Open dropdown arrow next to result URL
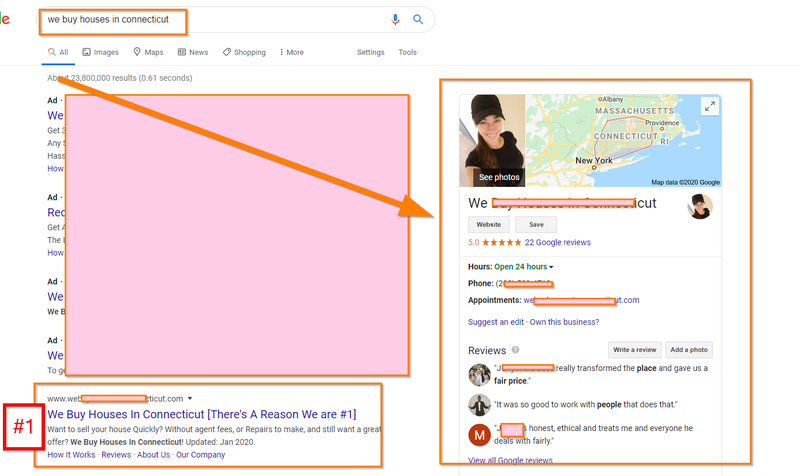 tap(190, 398)
